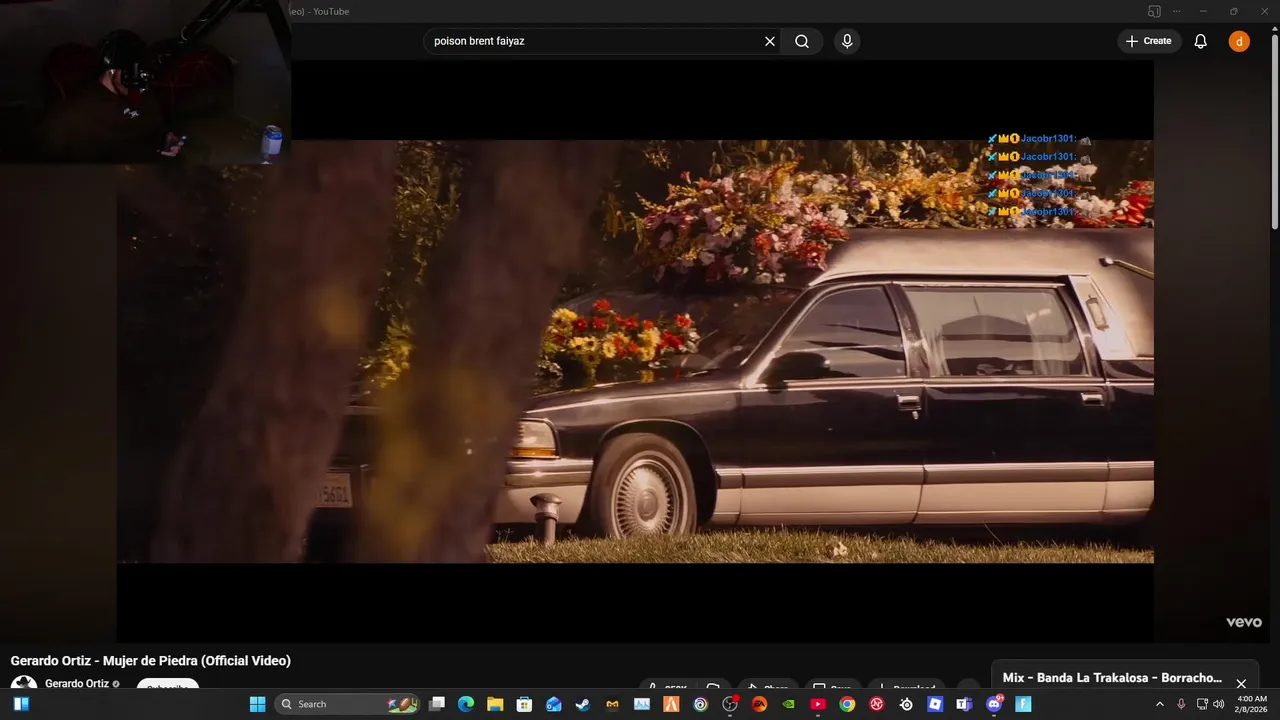Screen dimensions: 1280x720
Task: Open Discord from the taskbar
Action: (x=995, y=704)
